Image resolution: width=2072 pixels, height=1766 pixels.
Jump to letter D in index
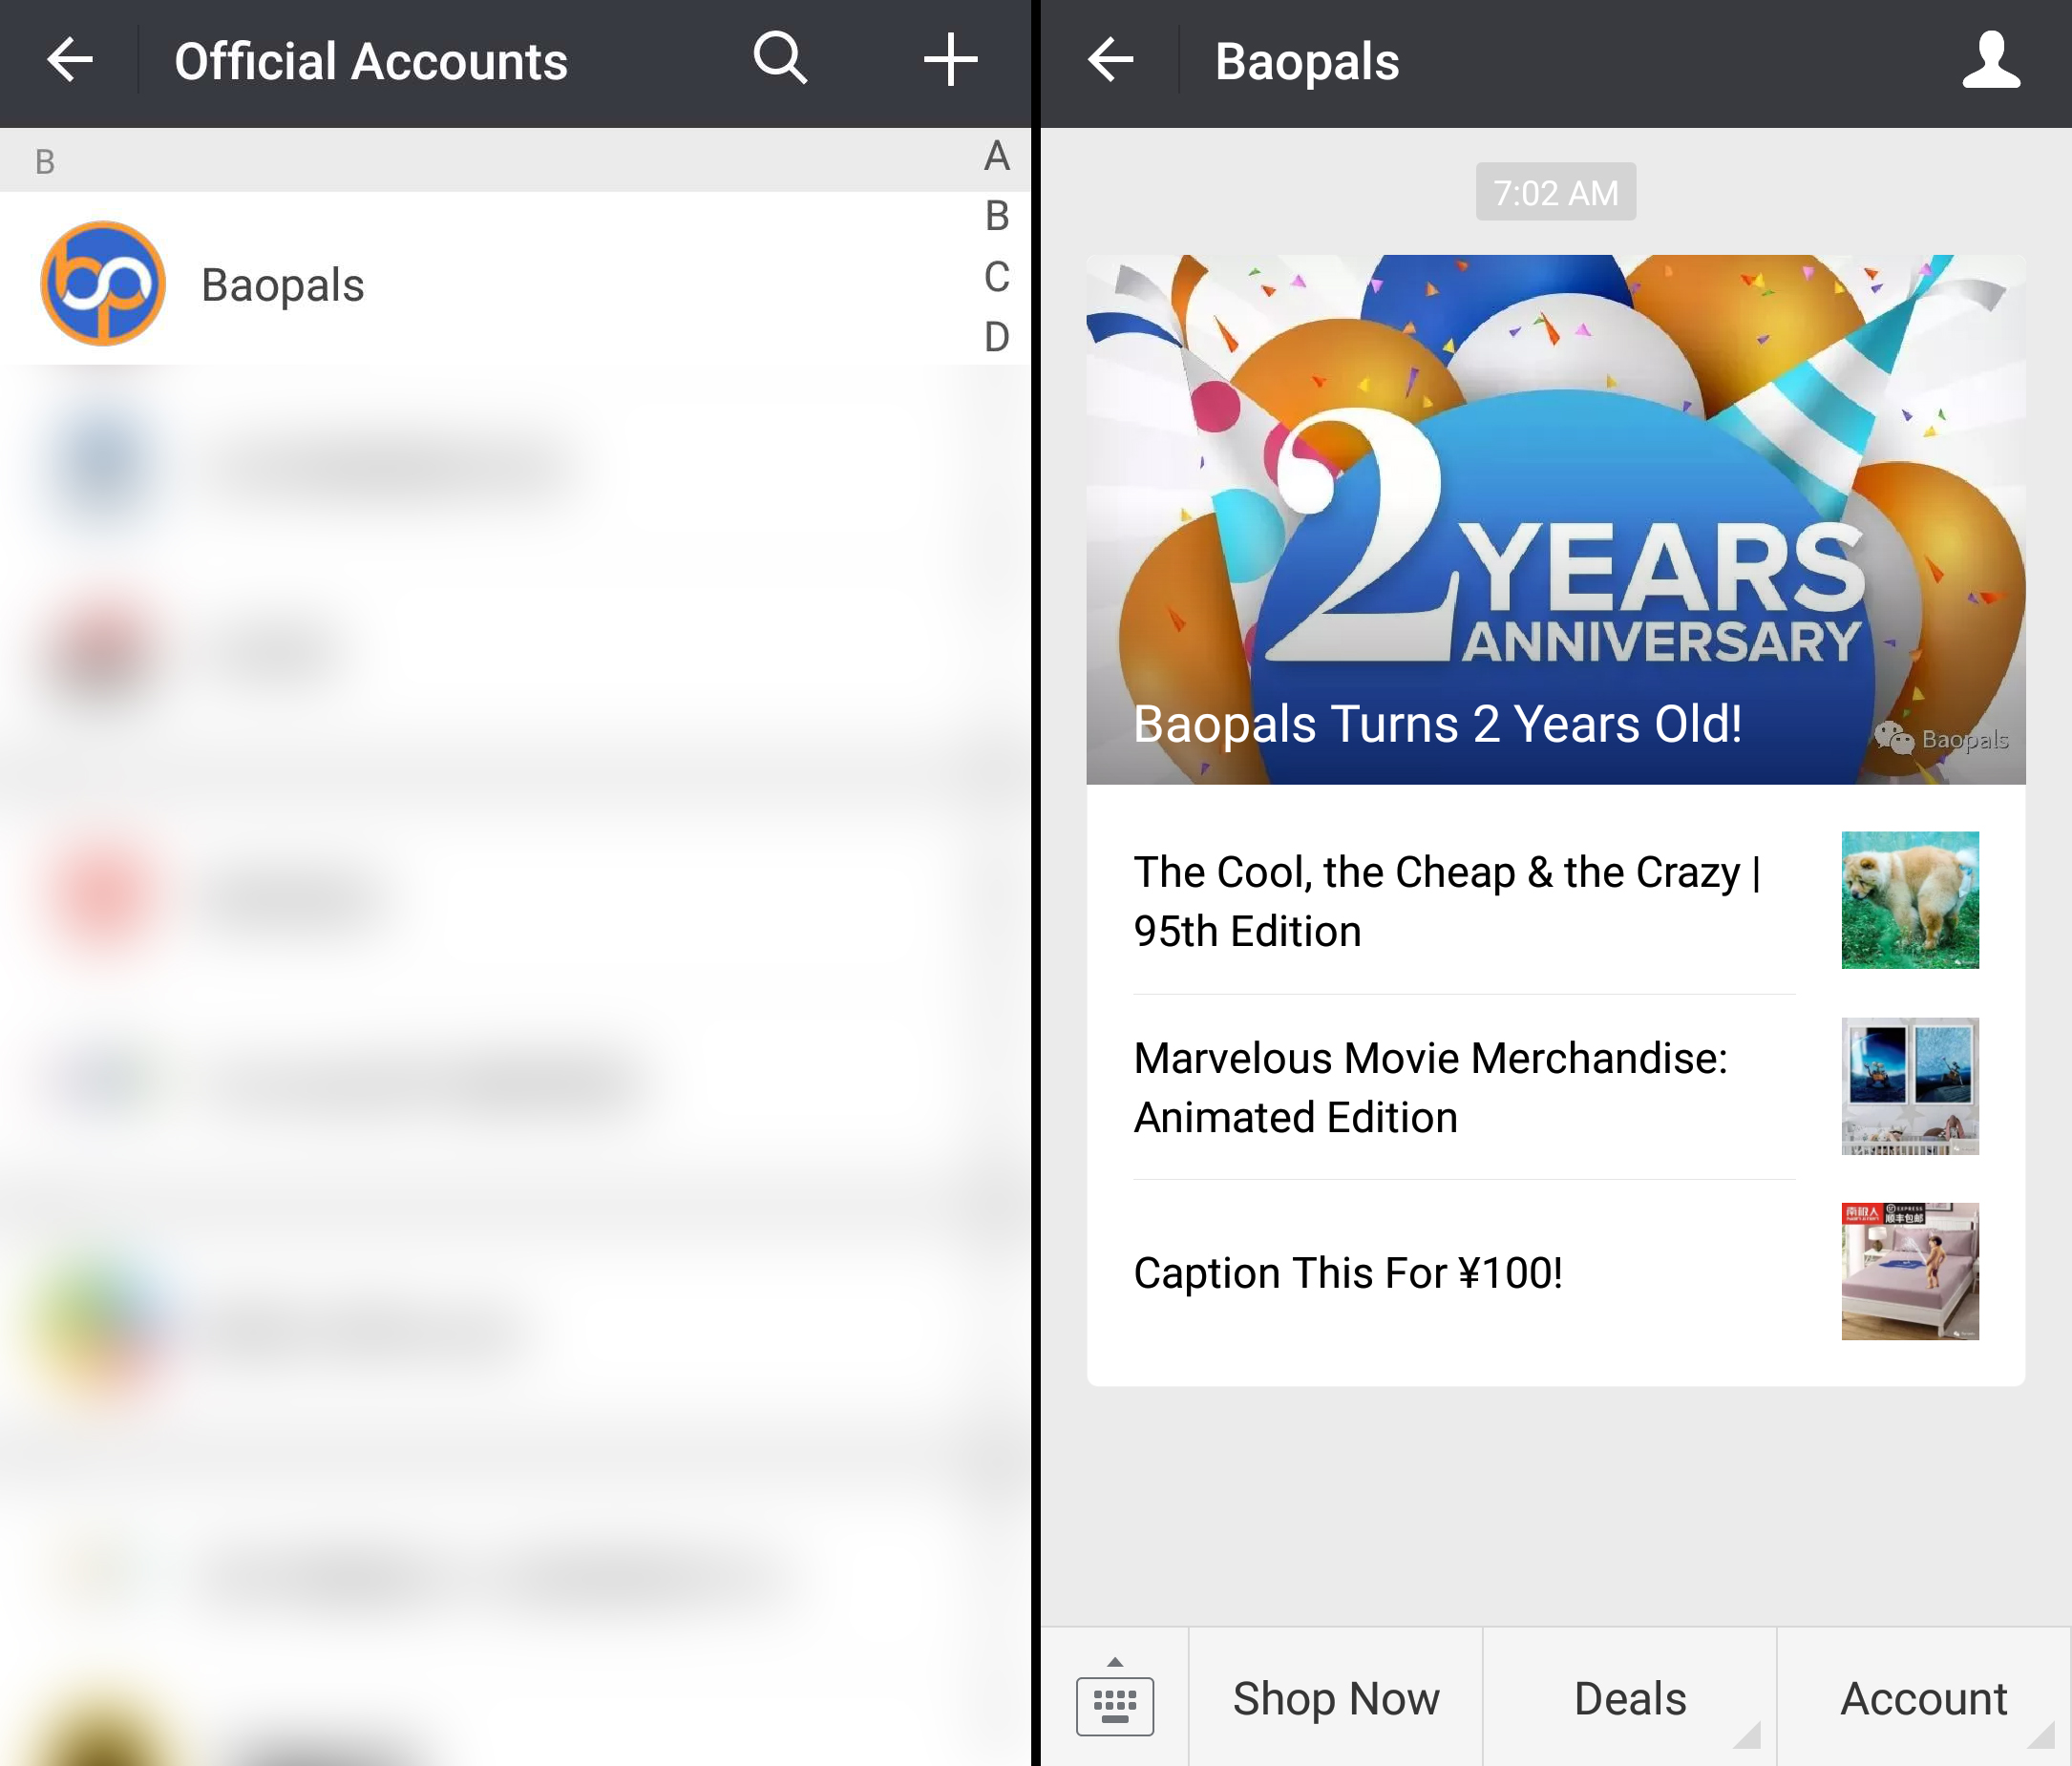(x=996, y=337)
